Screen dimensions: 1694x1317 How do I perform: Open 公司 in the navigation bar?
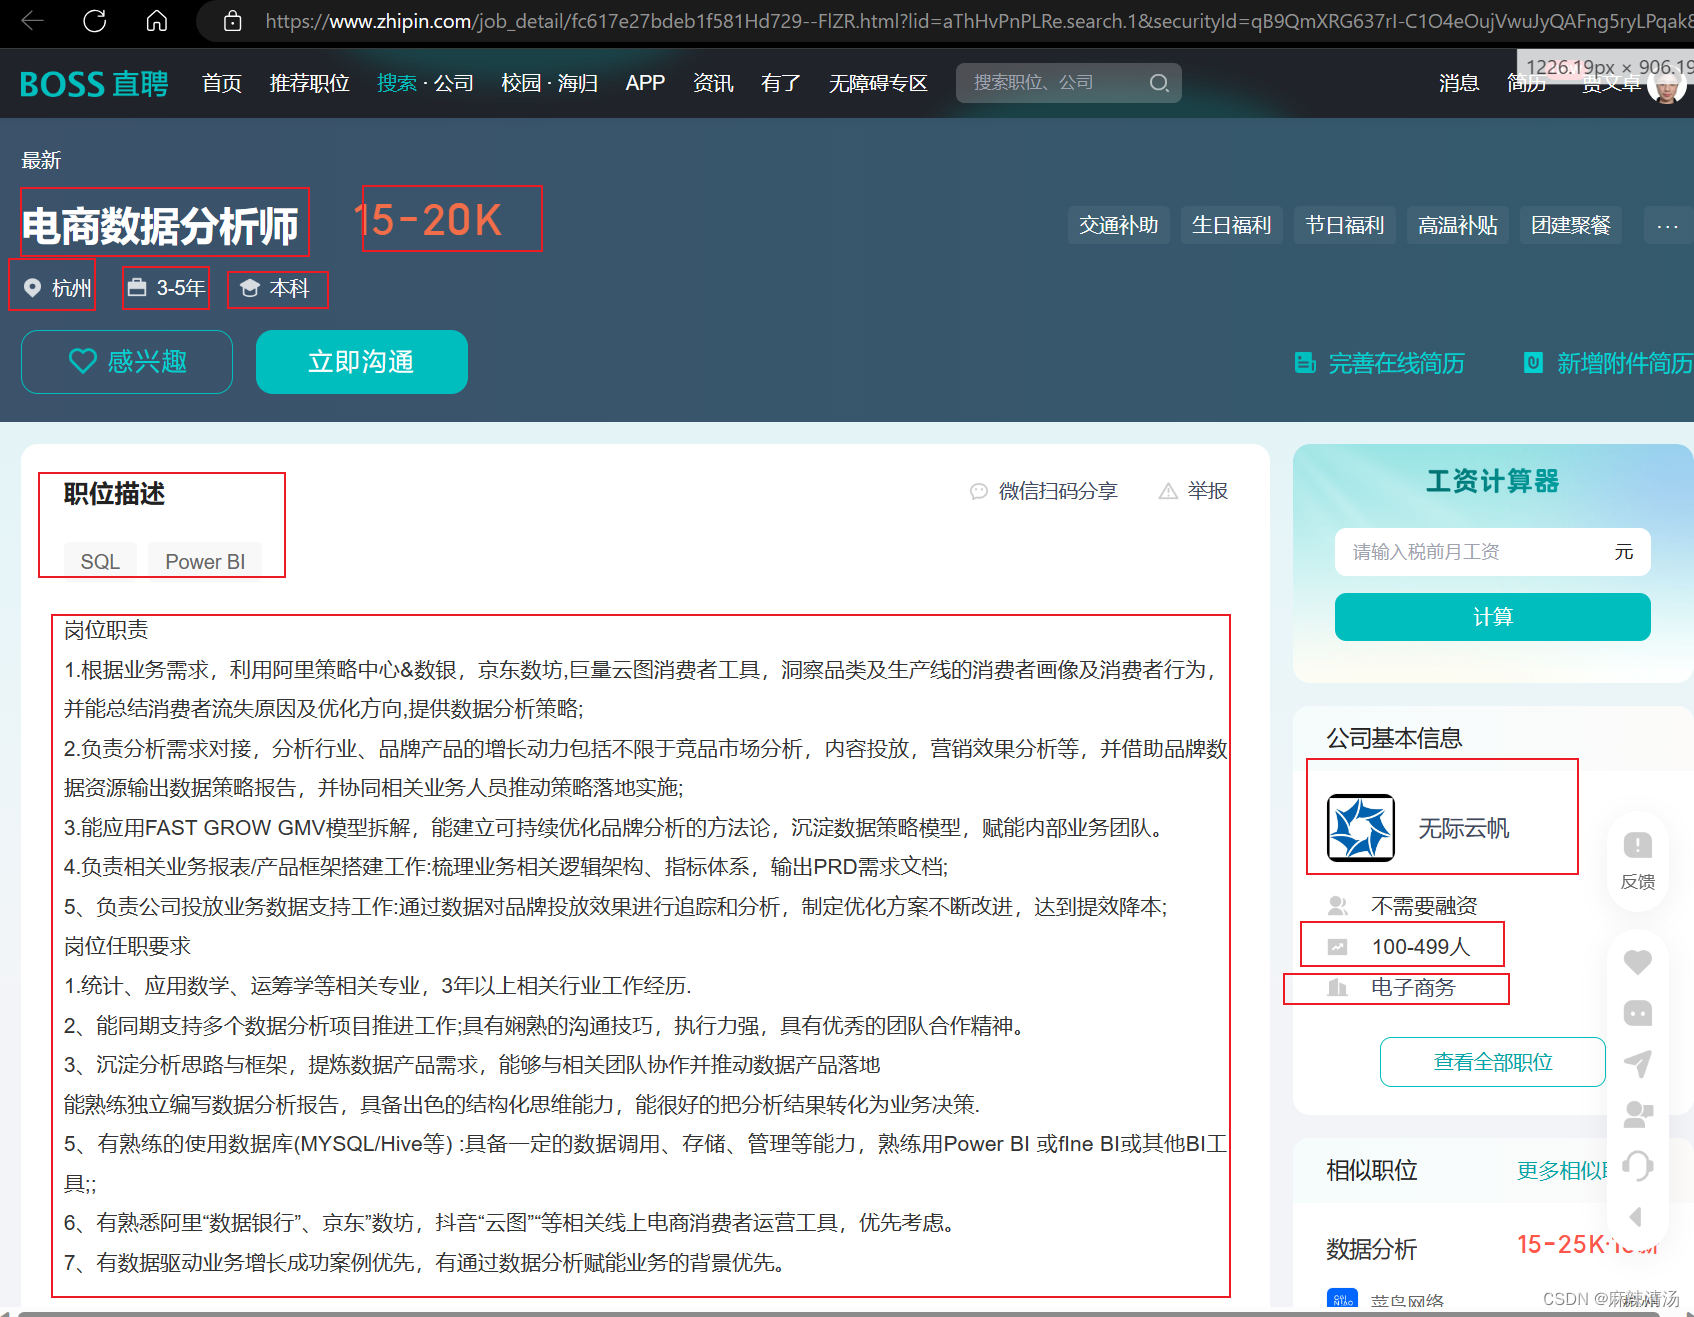pos(454,83)
